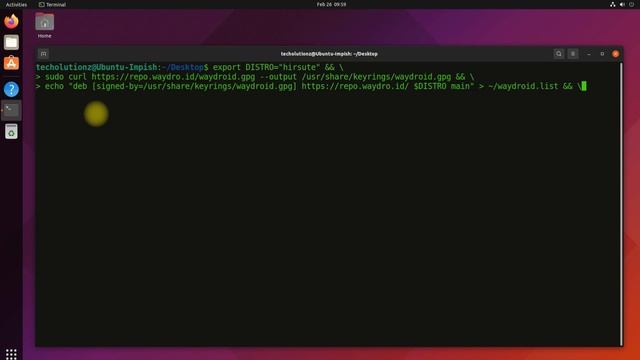
Task: Open the terminal hamburger menu
Action: pyautogui.click(x=573, y=54)
